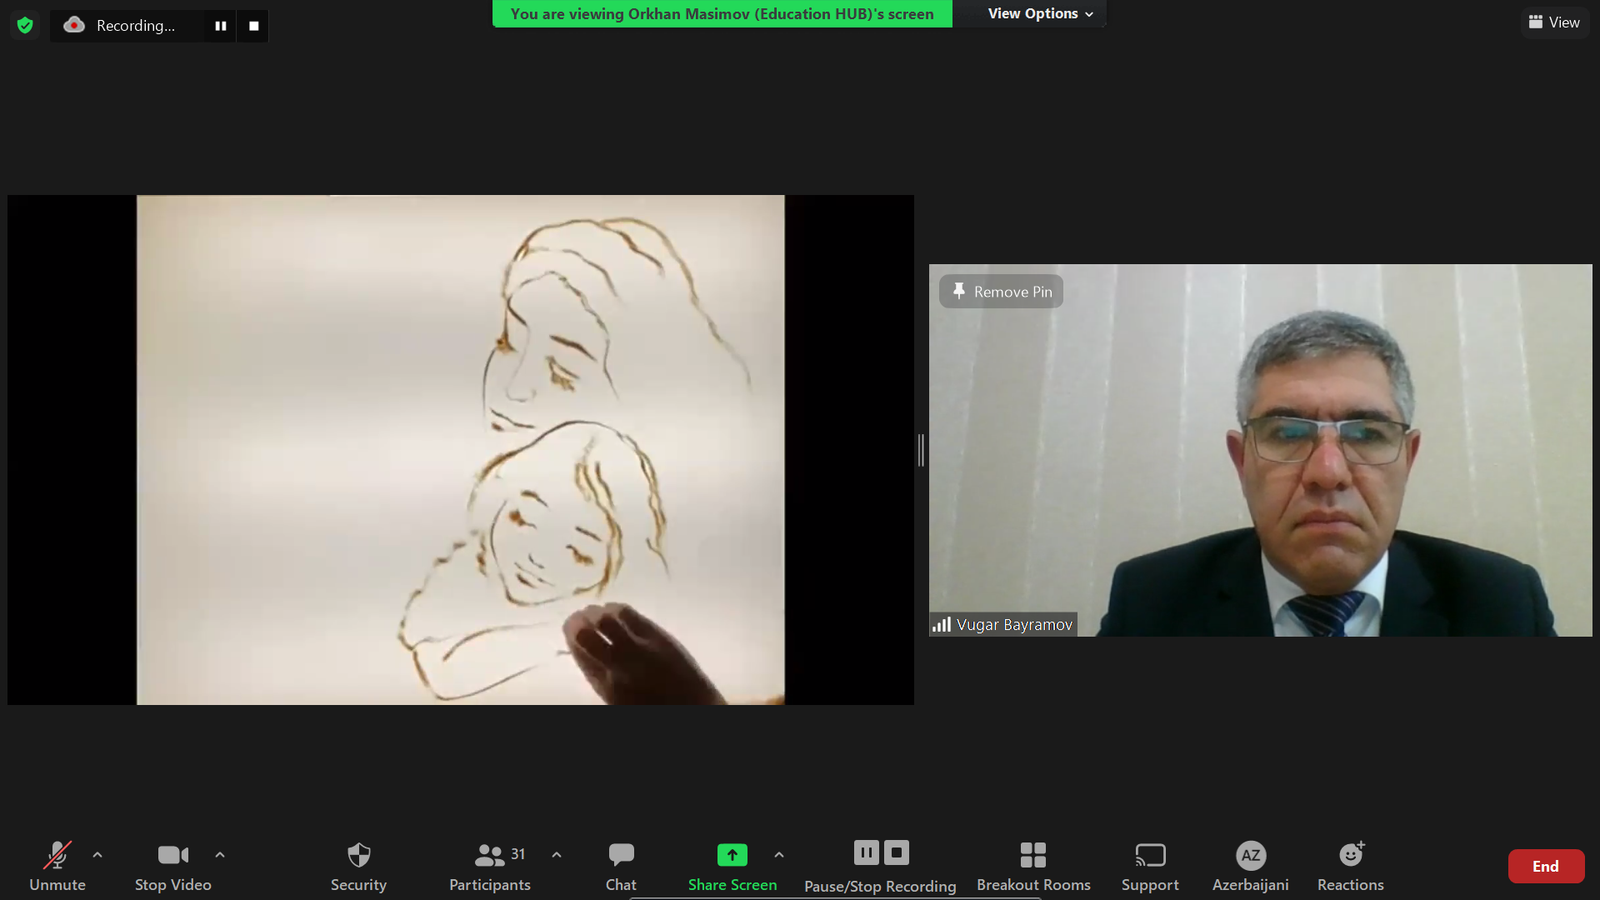Expand share options arrow beside Share Screen
This screenshot has width=1600, height=900.
click(779, 855)
